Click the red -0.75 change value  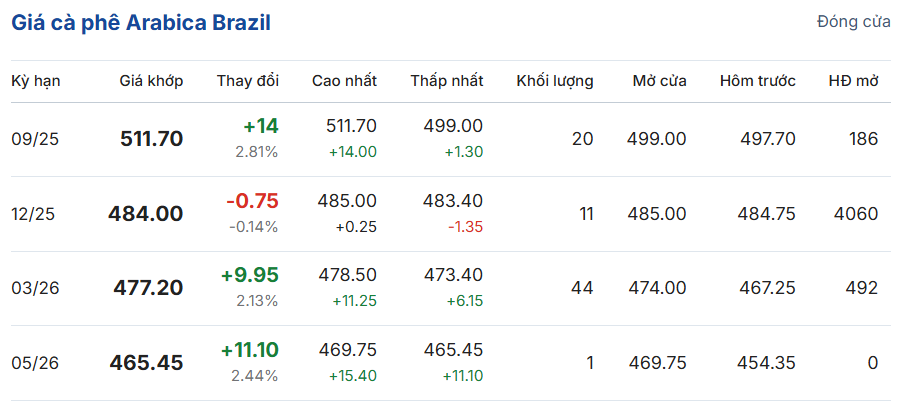pyautogui.click(x=253, y=201)
